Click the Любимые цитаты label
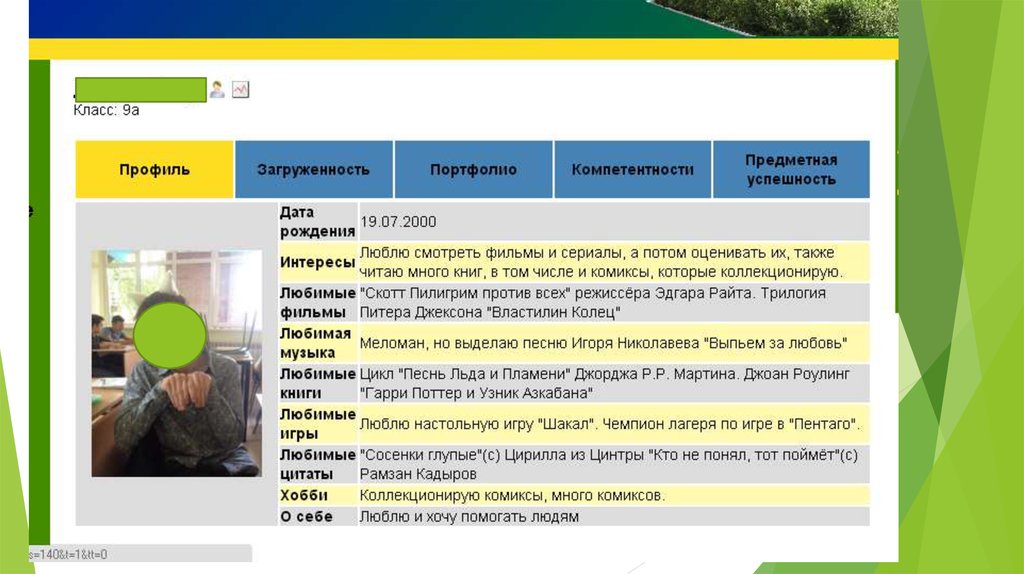 [x=317, y=464]
